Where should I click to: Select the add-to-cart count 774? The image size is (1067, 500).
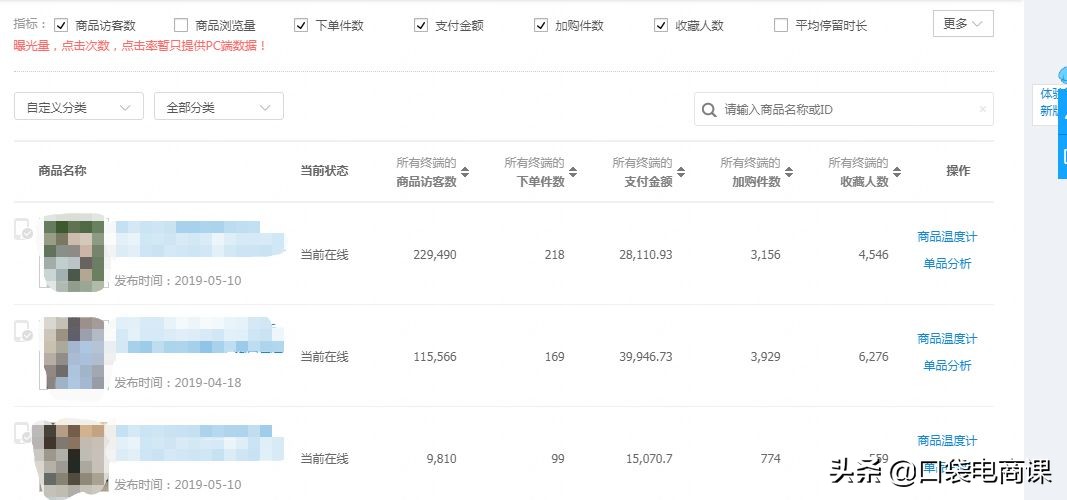(x=770, y=459)
